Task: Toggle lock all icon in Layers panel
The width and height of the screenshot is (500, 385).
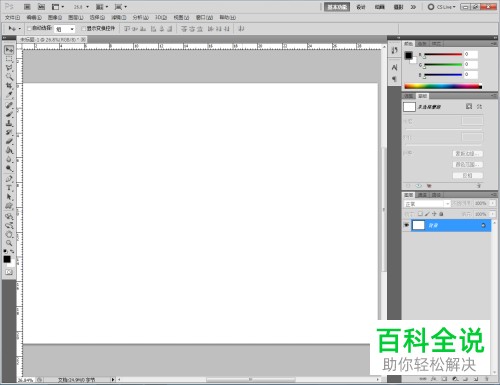Action: click(441, 214)
